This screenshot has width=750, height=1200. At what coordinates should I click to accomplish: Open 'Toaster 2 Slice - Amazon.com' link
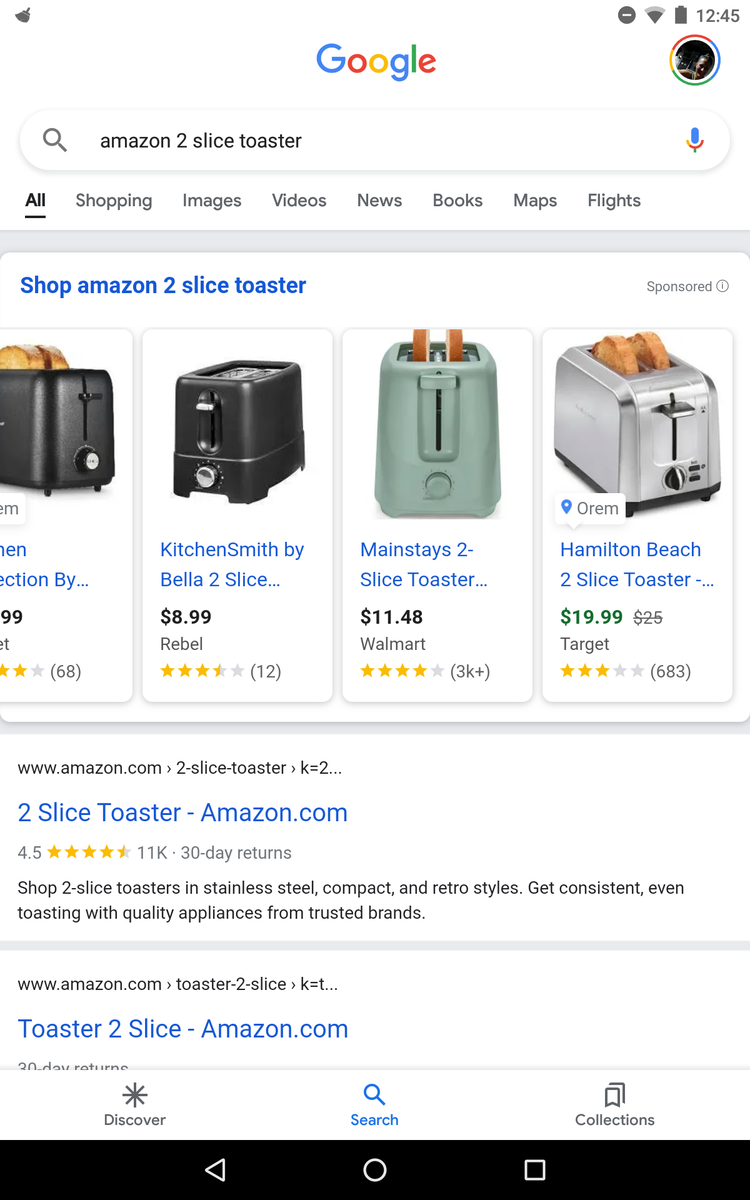tap(183, 1029)
